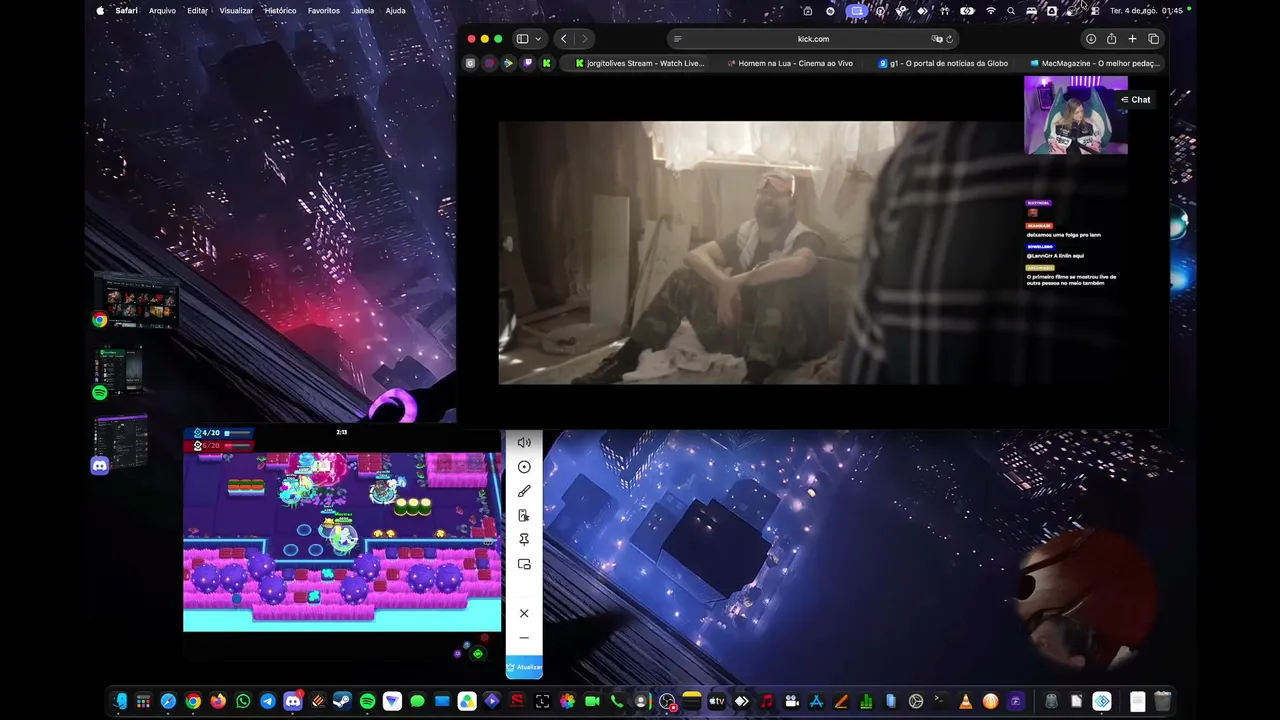1280x720 pixels.
Task: Open the Janela menu
Action: point(363,10)
